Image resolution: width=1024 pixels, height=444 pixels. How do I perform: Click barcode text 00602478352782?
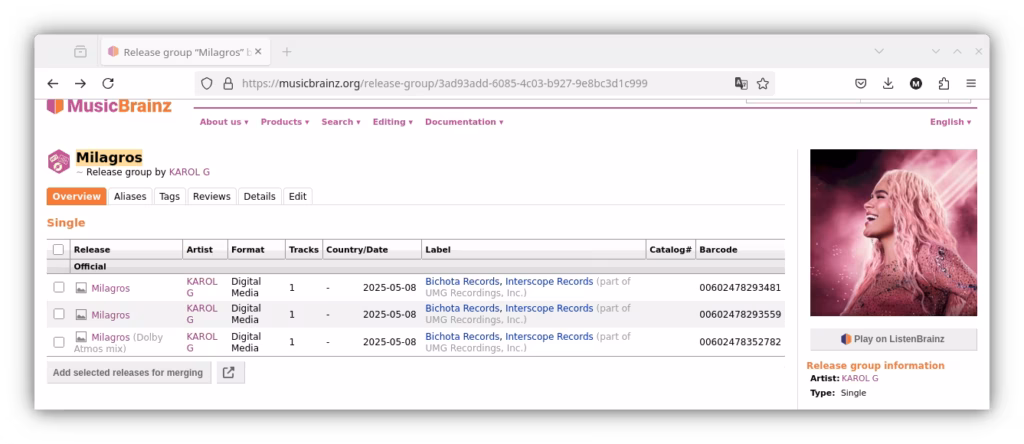[740, 342]
